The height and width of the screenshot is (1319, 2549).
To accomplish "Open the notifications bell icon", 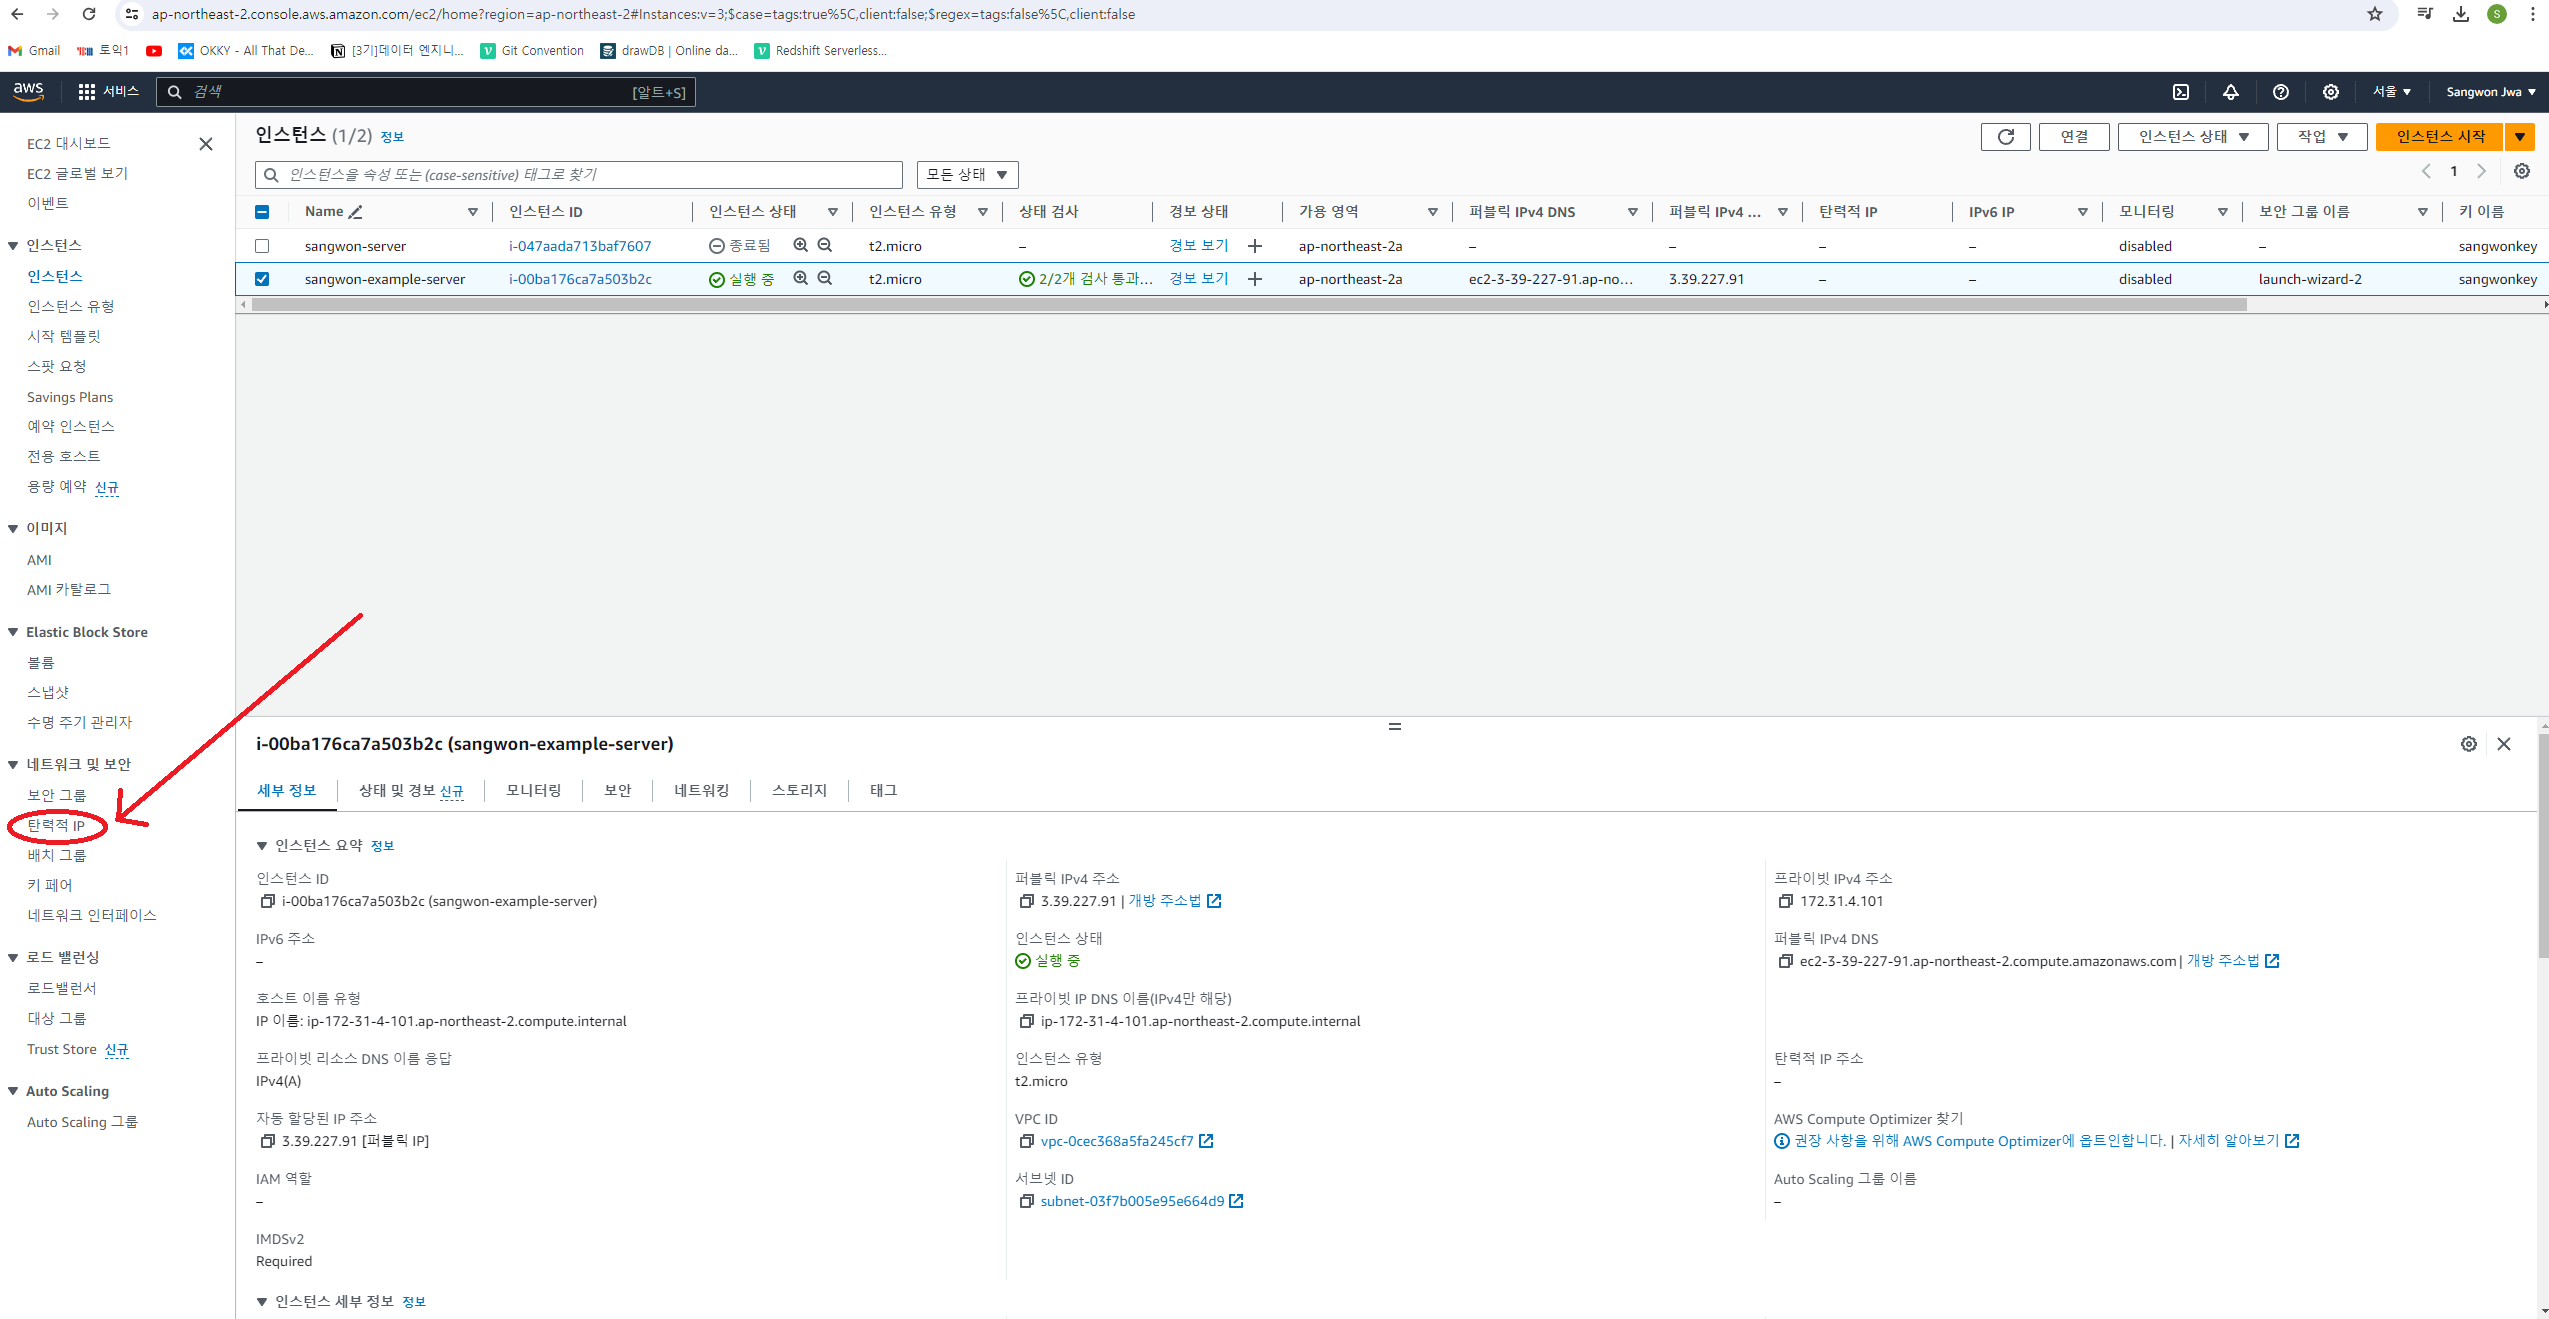I will [2231, 92].
